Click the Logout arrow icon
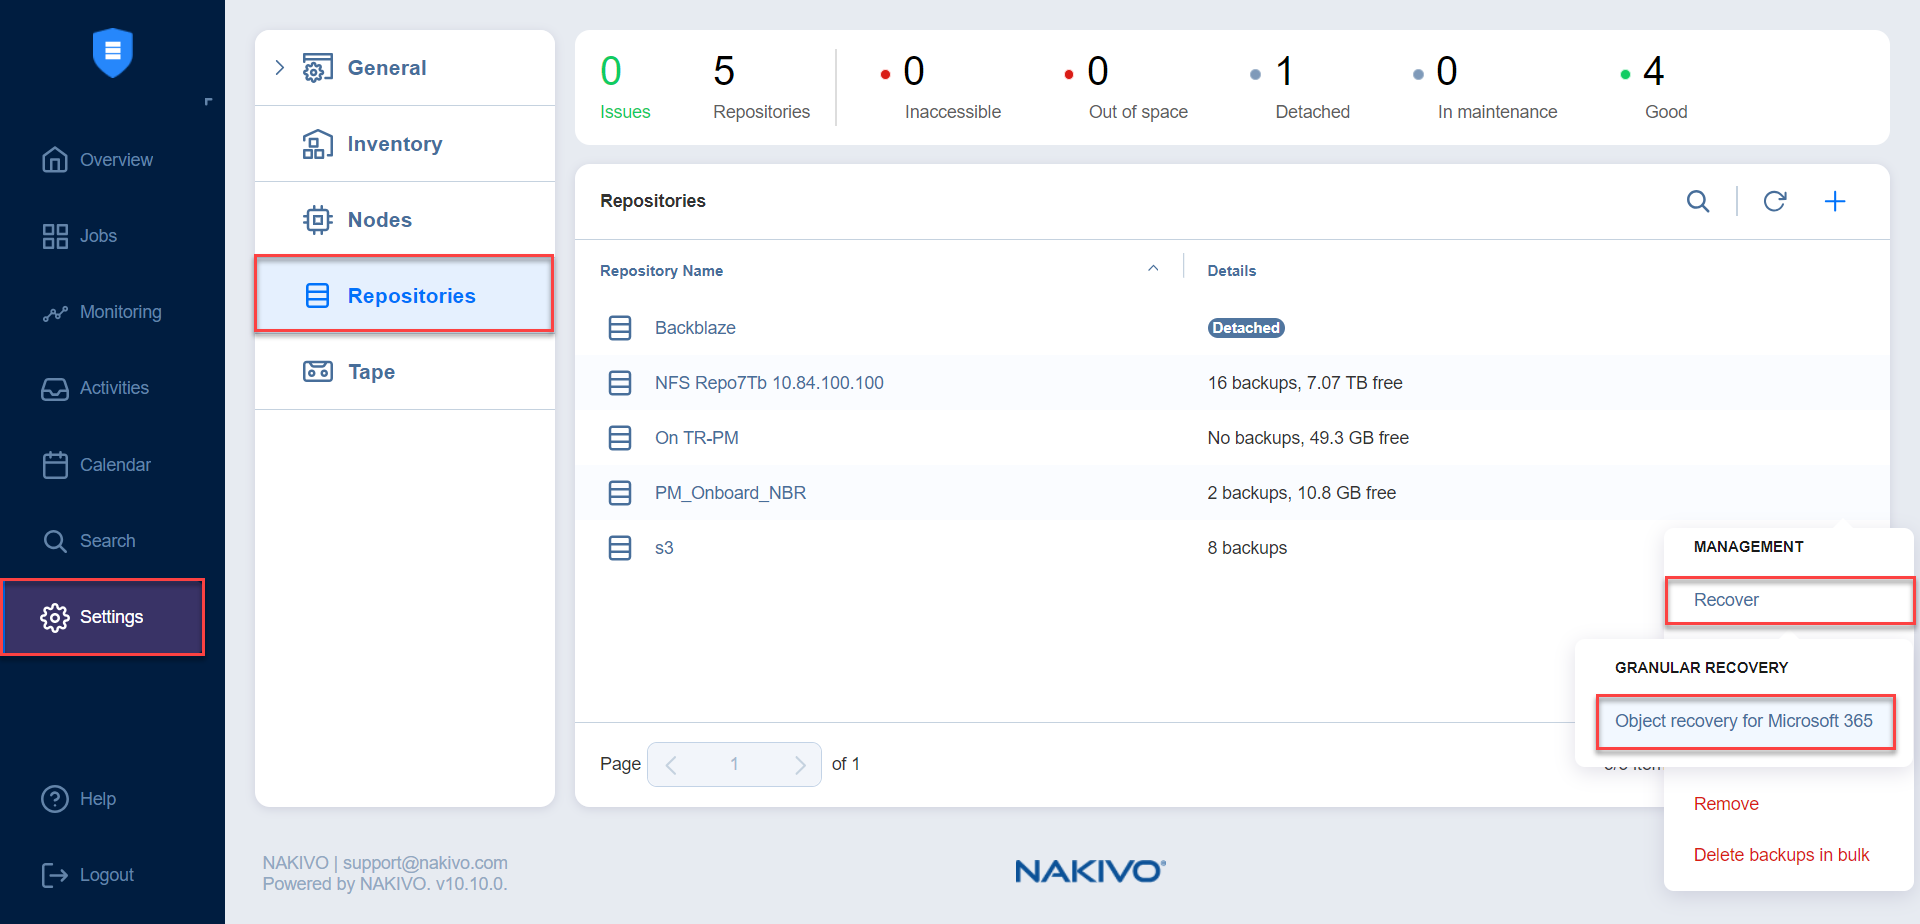 [55, 875]
